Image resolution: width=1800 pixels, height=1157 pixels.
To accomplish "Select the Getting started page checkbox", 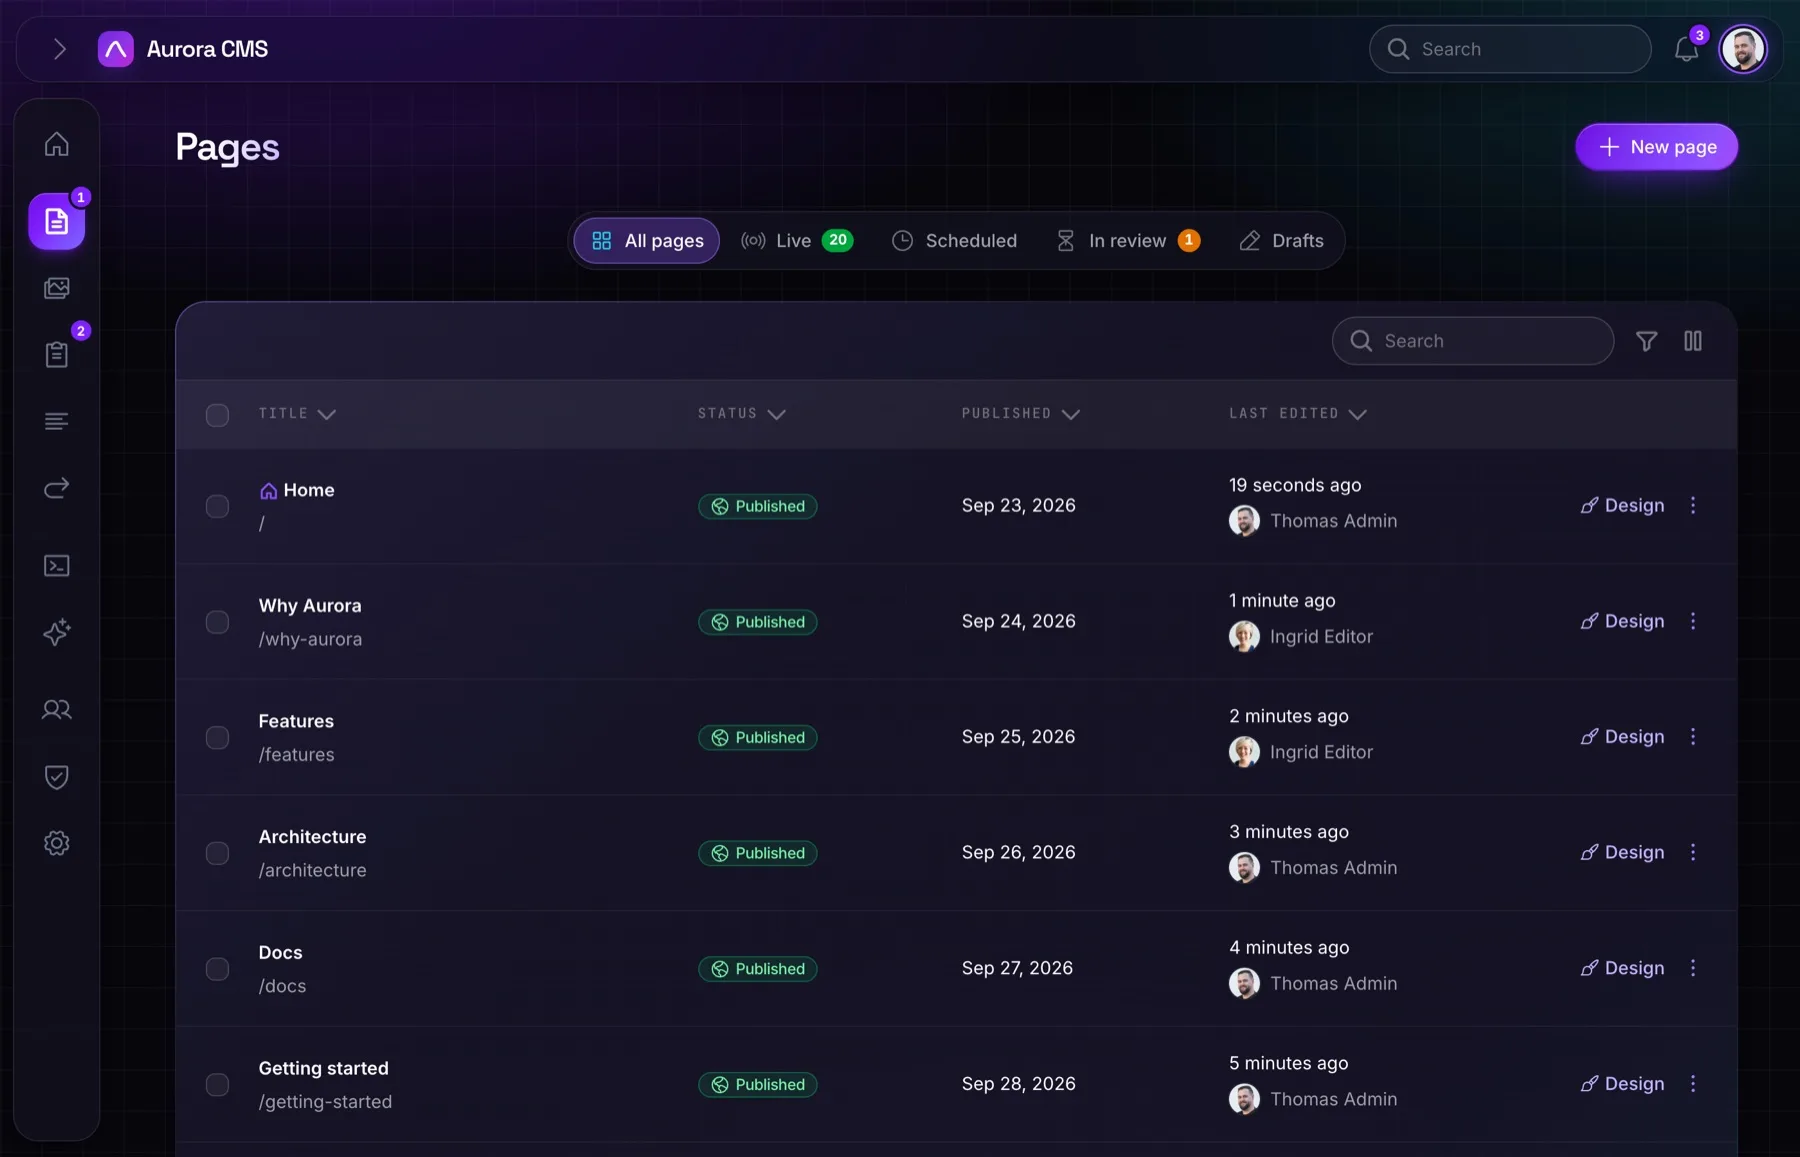I will pyautogui.click(x=217, y=1085).
